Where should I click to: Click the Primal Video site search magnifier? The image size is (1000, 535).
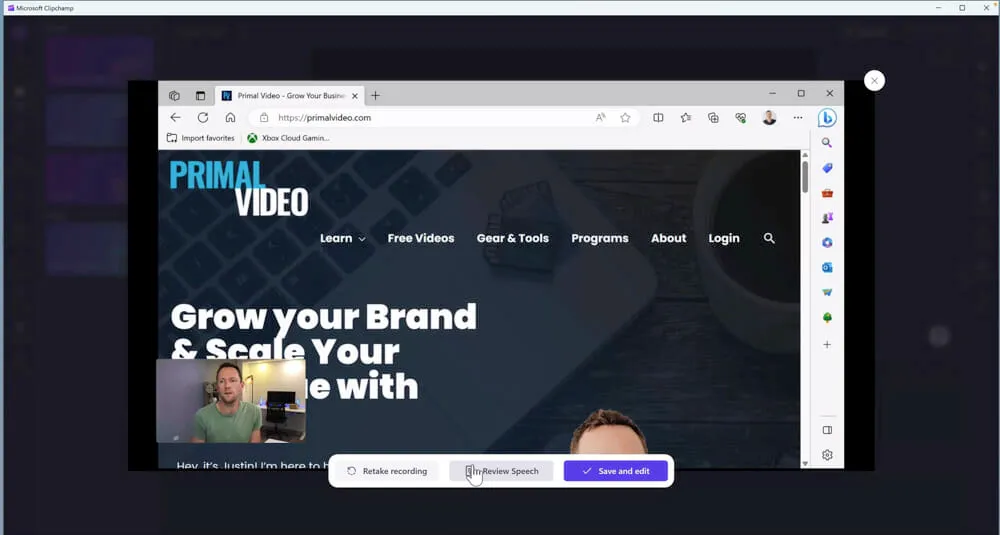(x=769, y=238)
